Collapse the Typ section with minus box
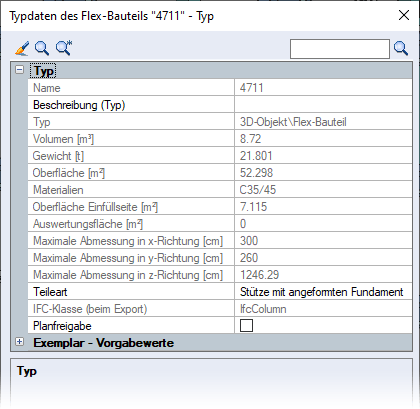This screenshot has width=420, height=409. [x=20, y=70]
